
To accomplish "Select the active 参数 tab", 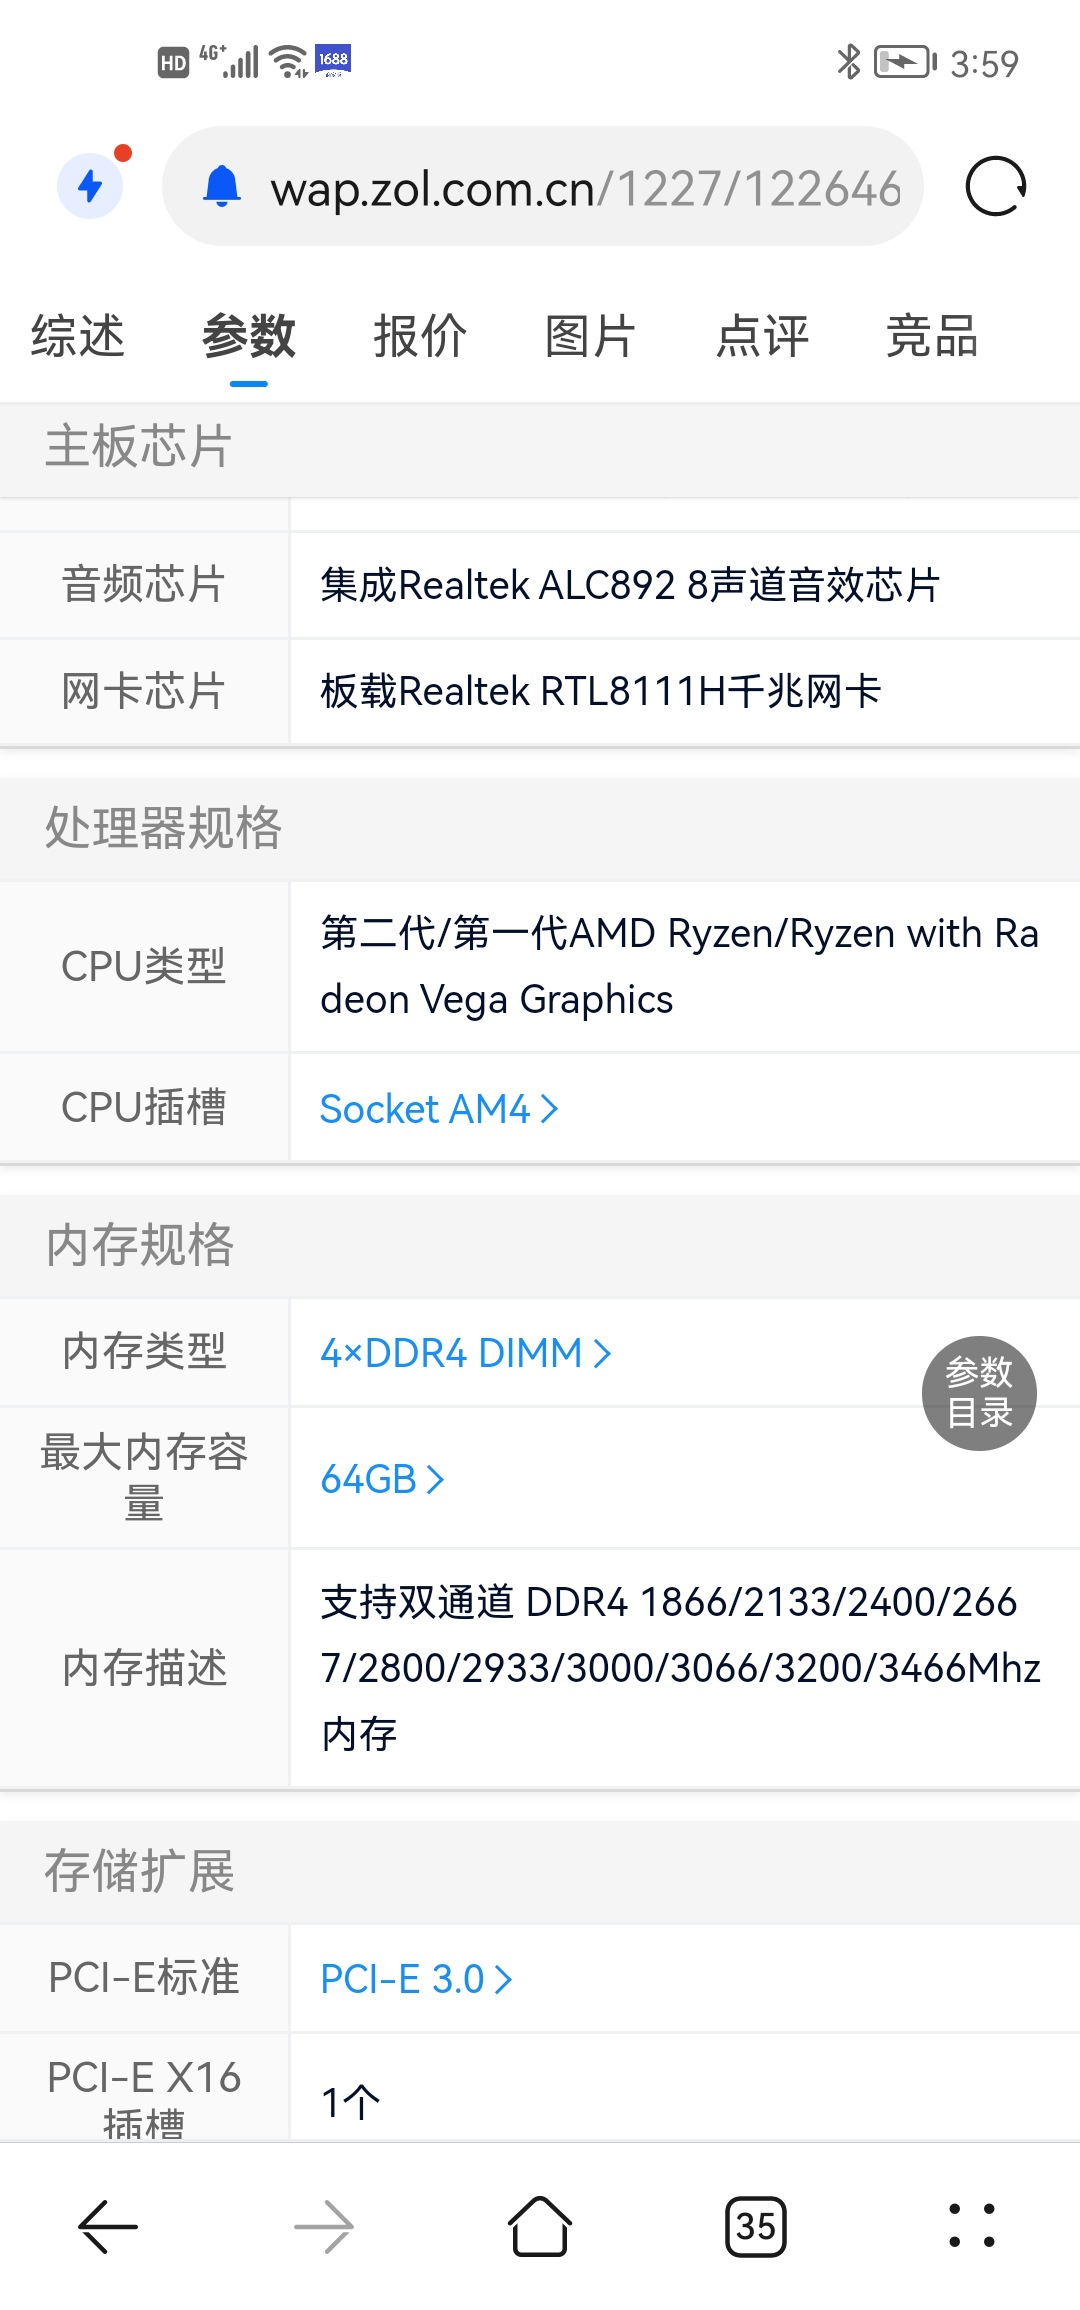I will click(x=249, y=336).
